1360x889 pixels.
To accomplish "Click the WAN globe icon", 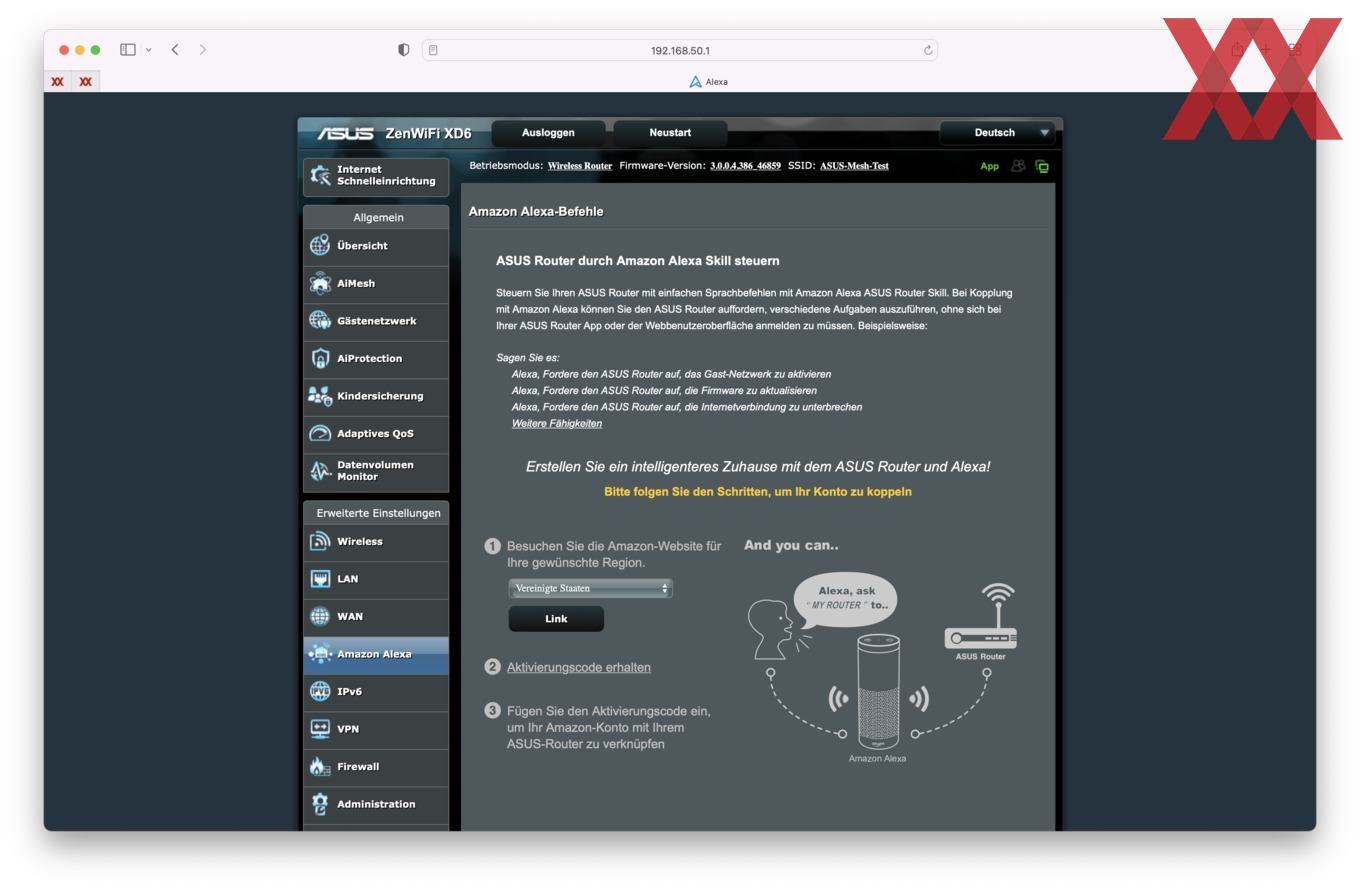I will 320,616.
